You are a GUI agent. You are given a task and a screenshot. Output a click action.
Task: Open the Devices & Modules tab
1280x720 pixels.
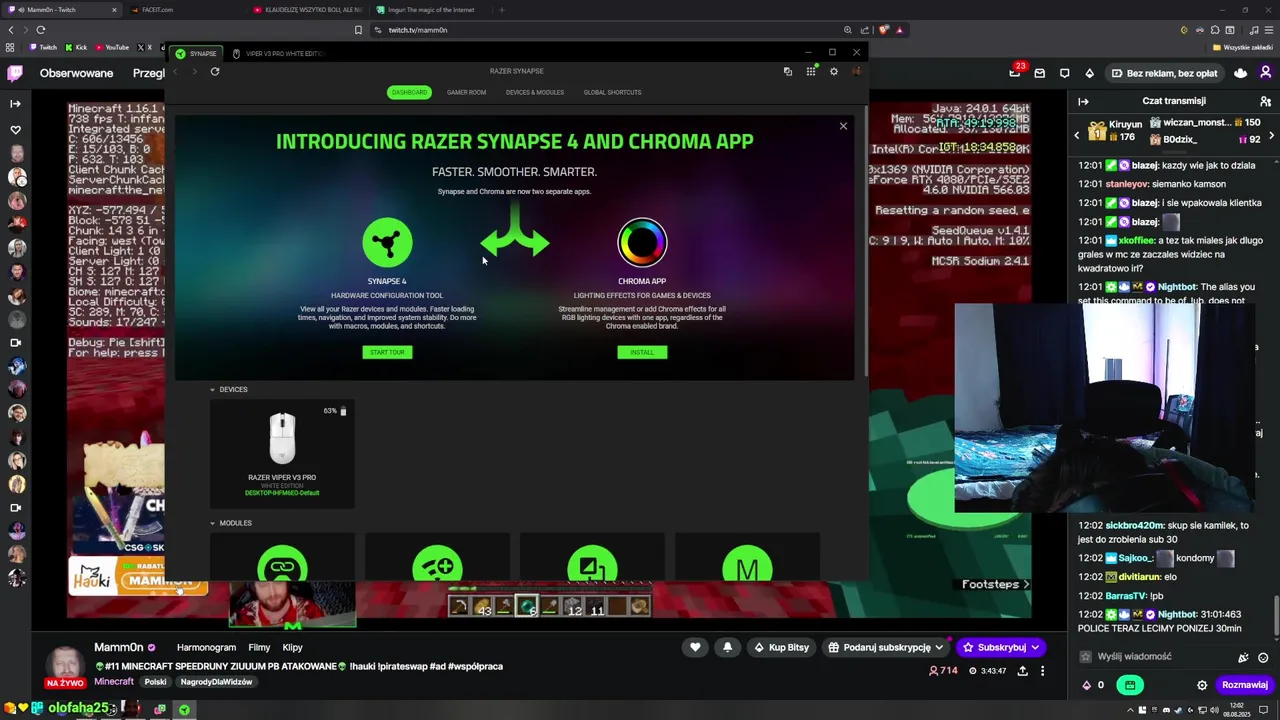534,92
